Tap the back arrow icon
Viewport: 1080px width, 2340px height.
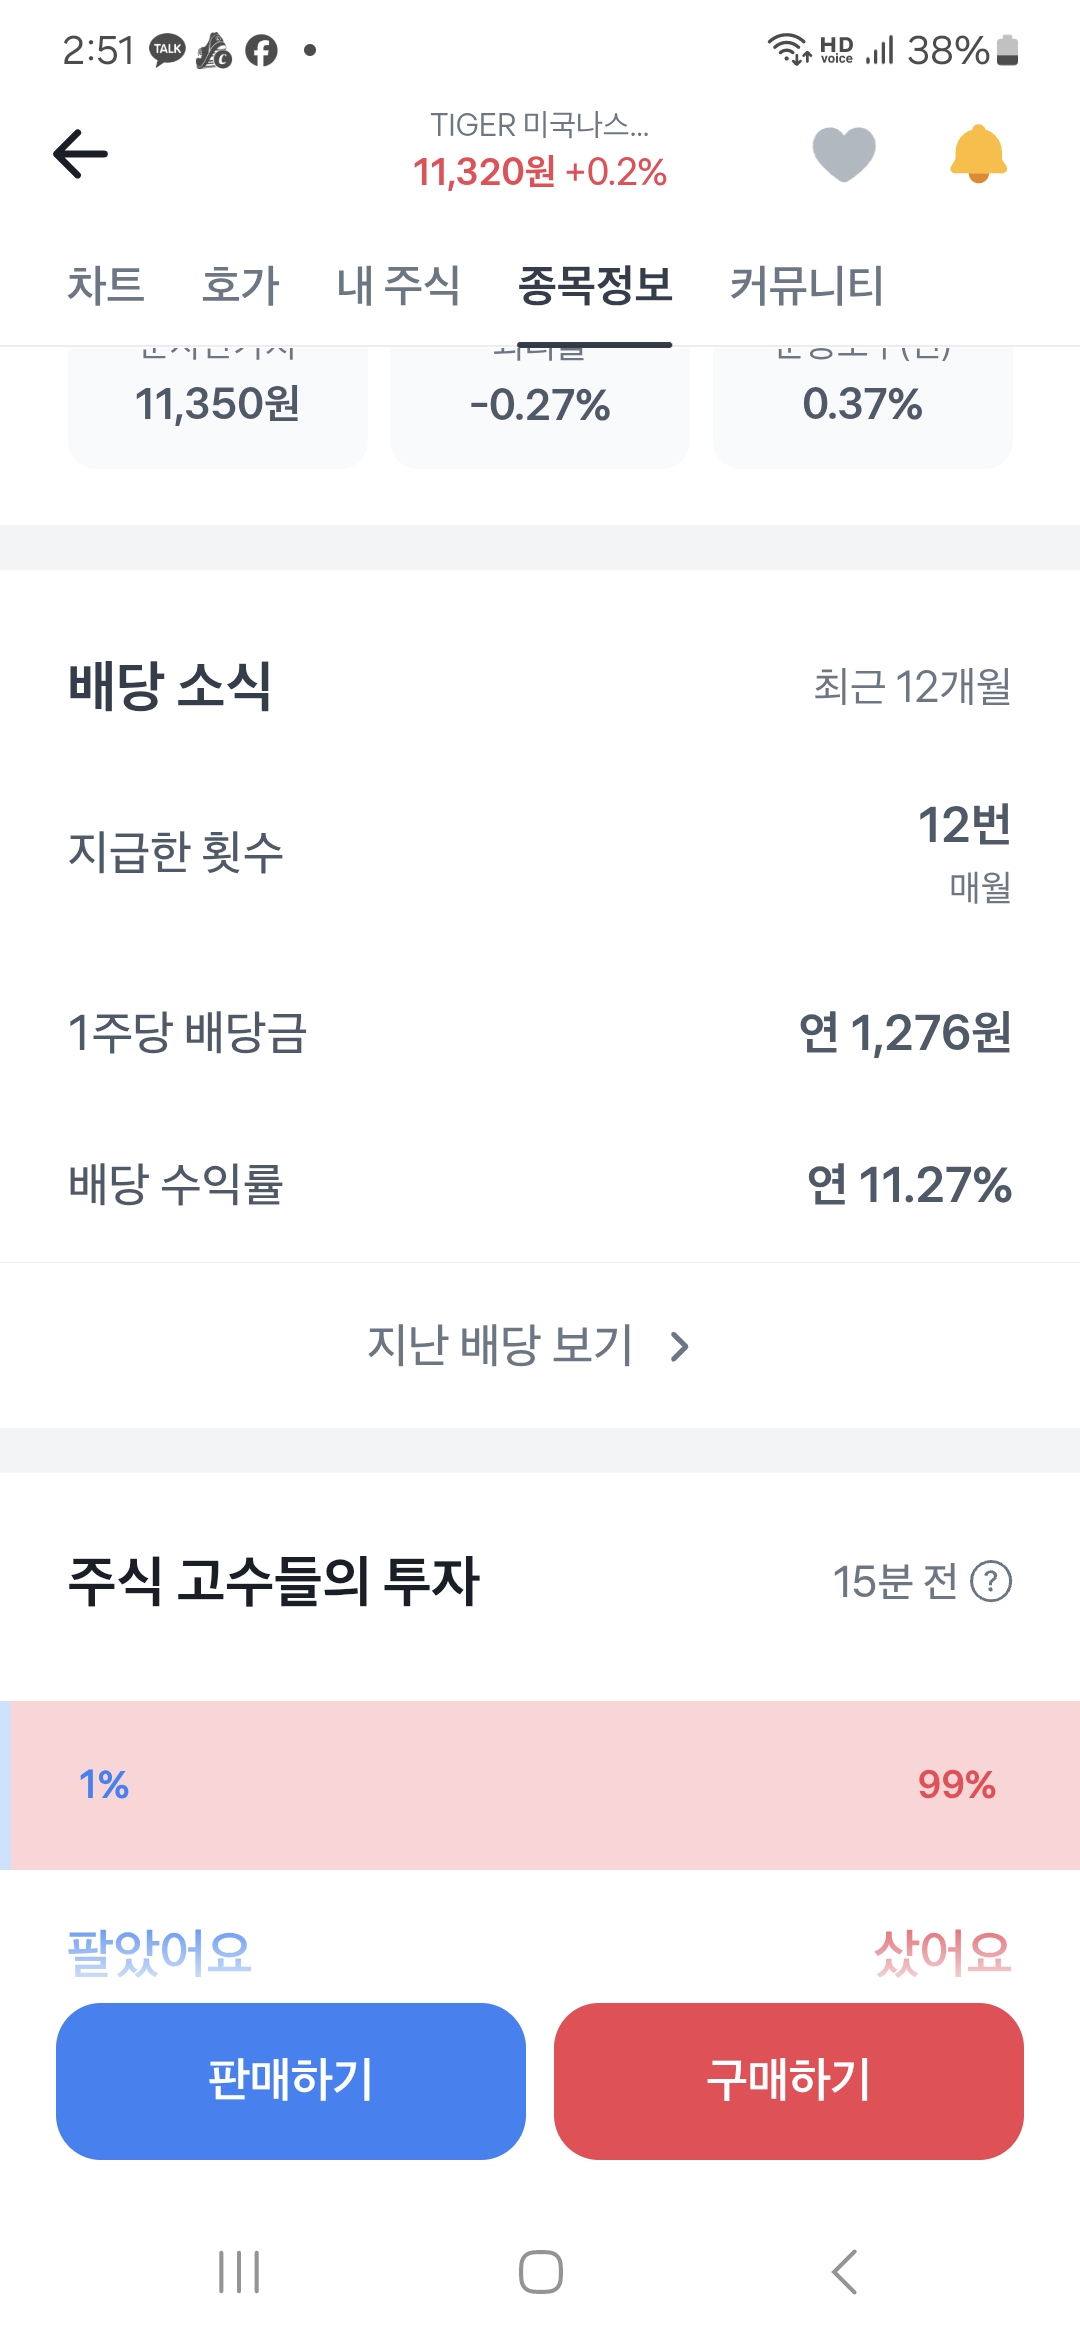pos(80,154)
